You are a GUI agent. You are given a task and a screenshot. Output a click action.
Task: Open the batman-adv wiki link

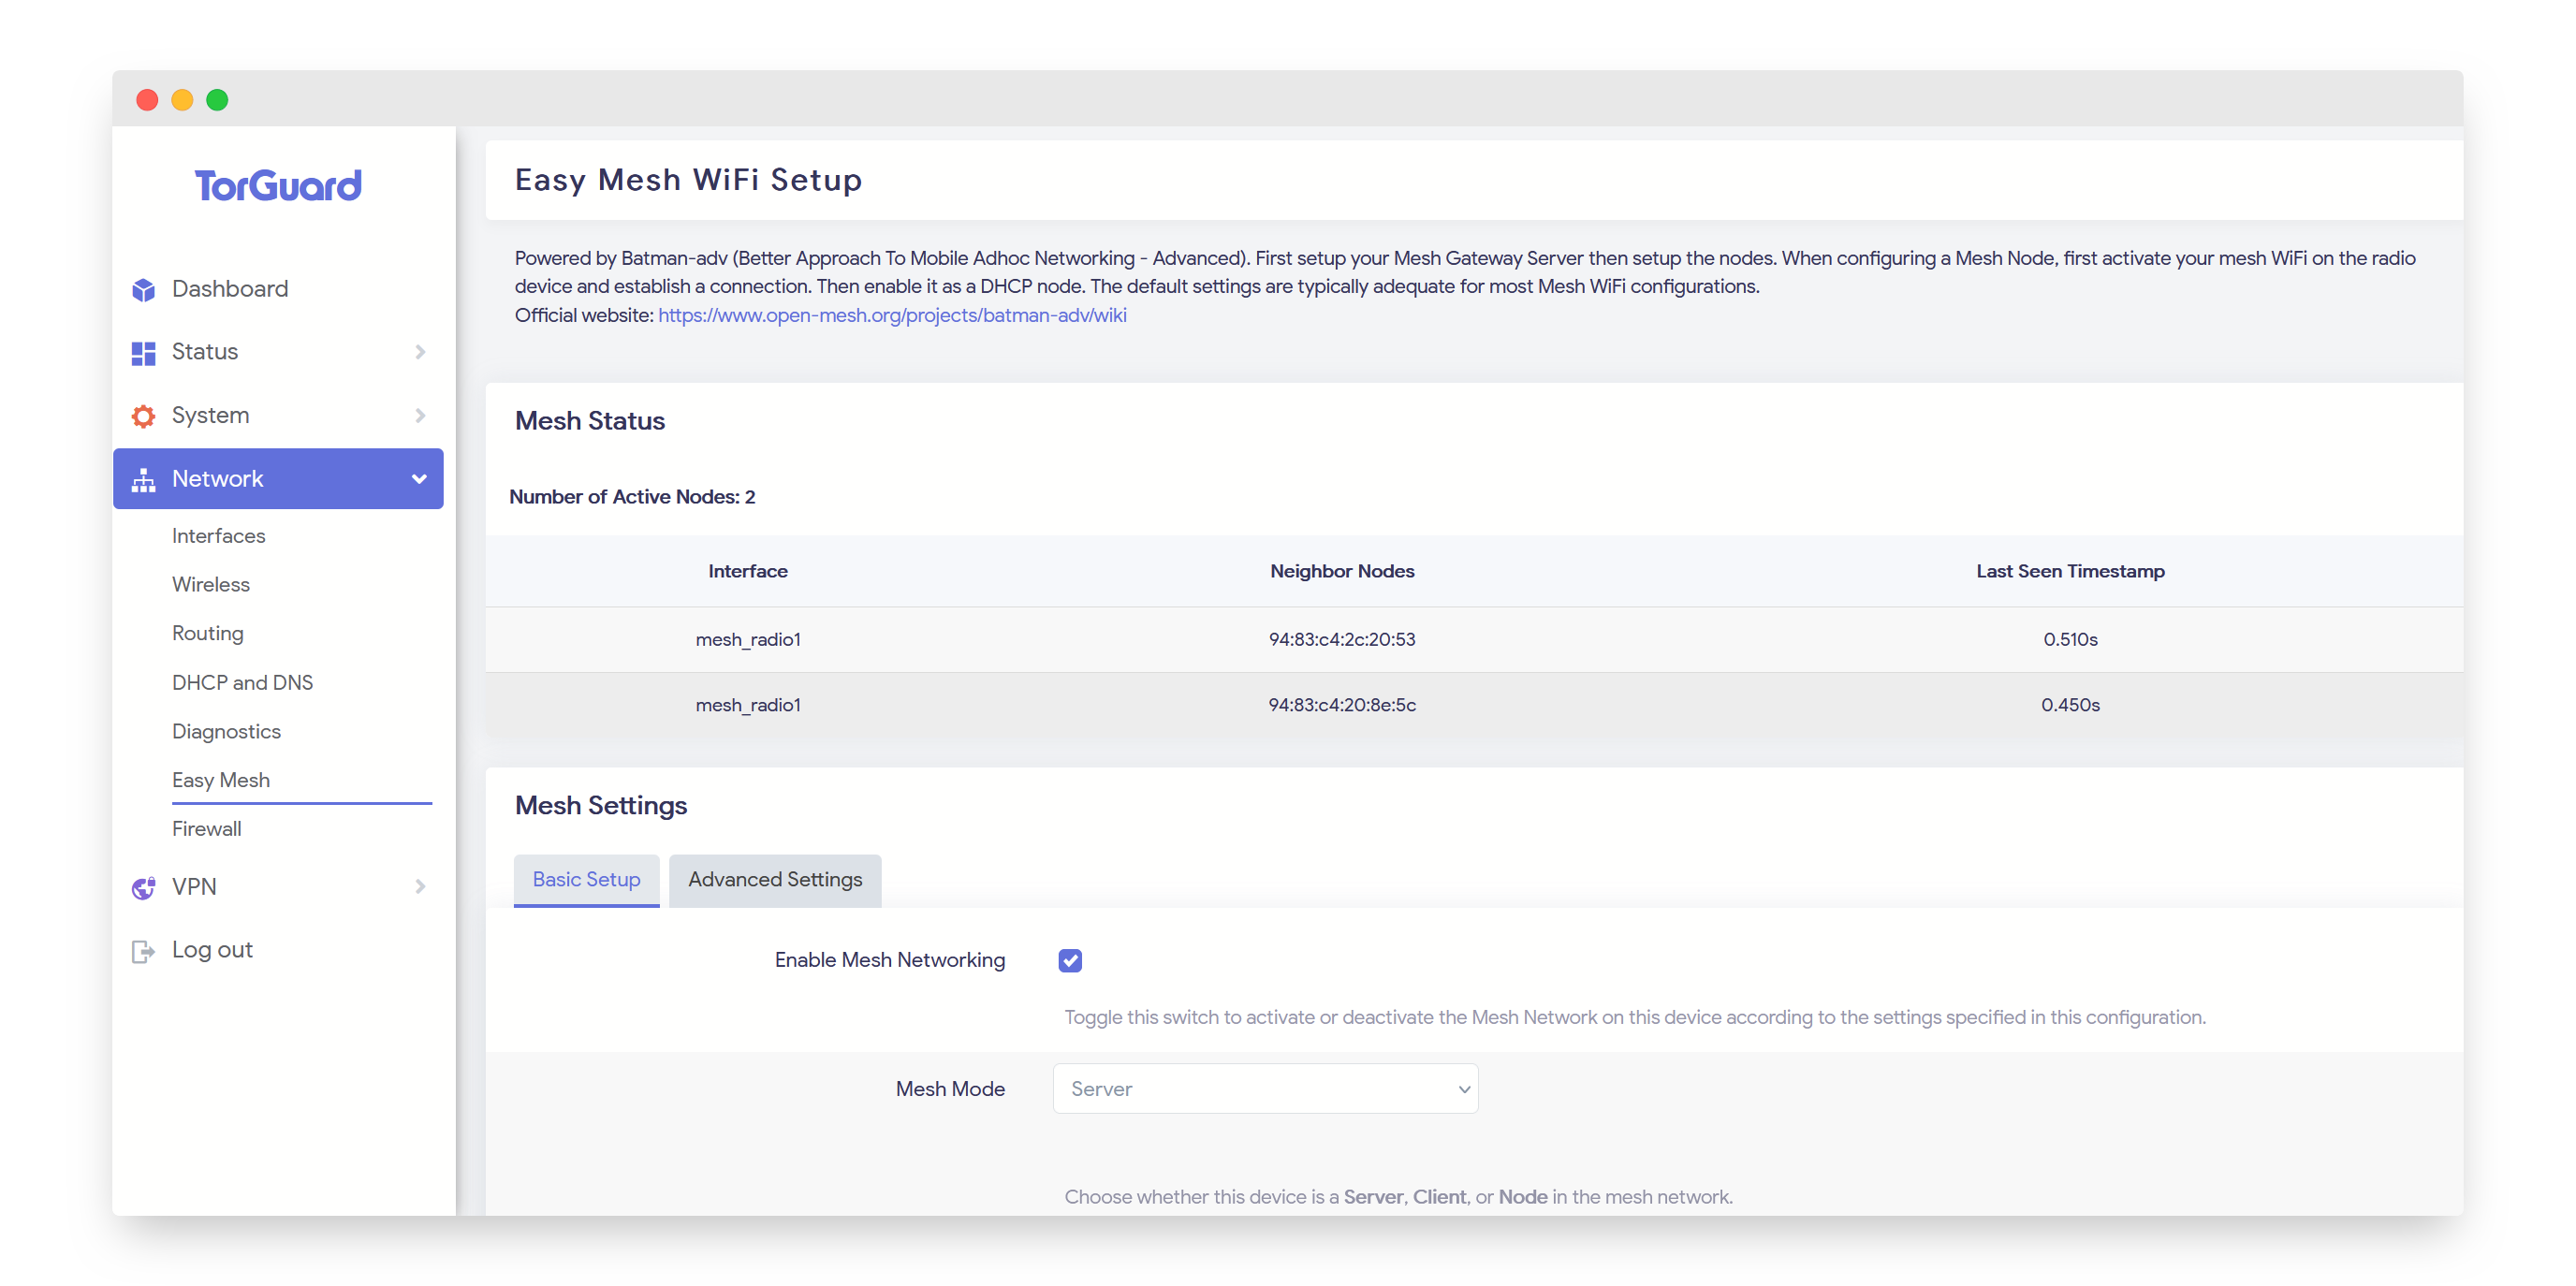pyautogui.click(x=892, y=316)
